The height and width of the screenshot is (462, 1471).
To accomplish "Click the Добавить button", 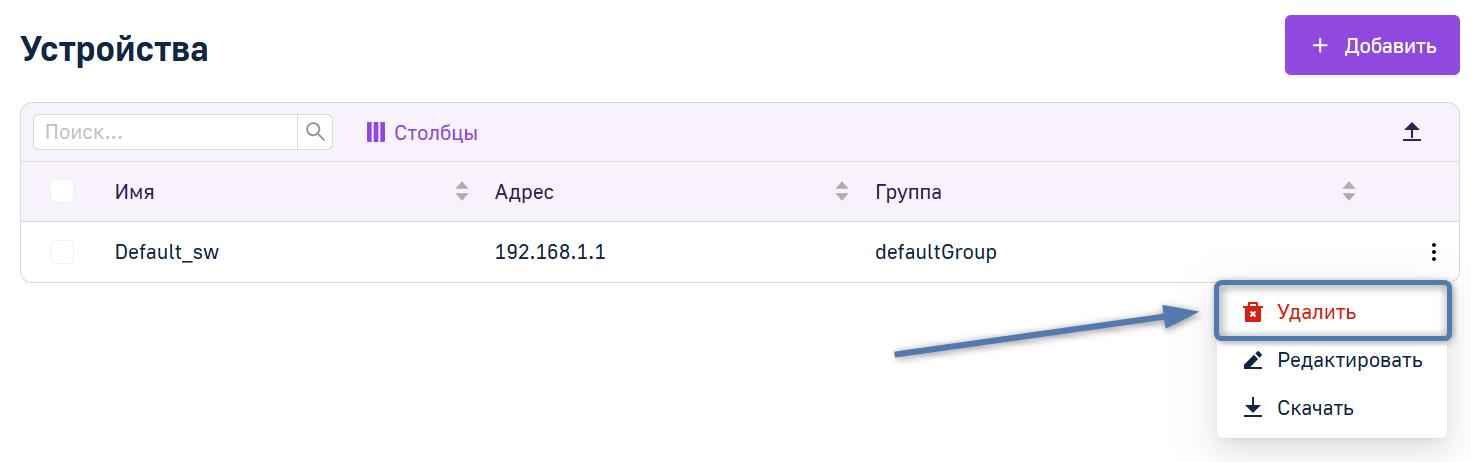I will pos(1372,45).
